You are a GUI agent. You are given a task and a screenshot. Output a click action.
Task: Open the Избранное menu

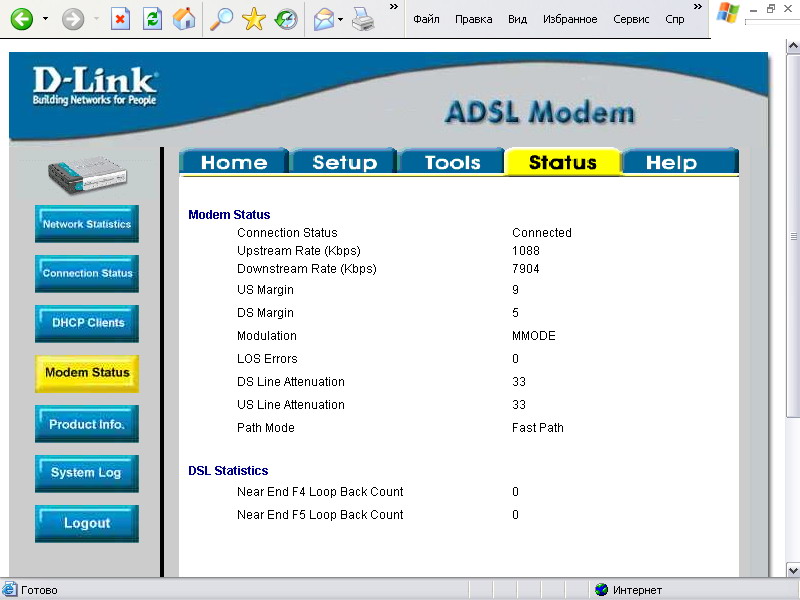570,19
